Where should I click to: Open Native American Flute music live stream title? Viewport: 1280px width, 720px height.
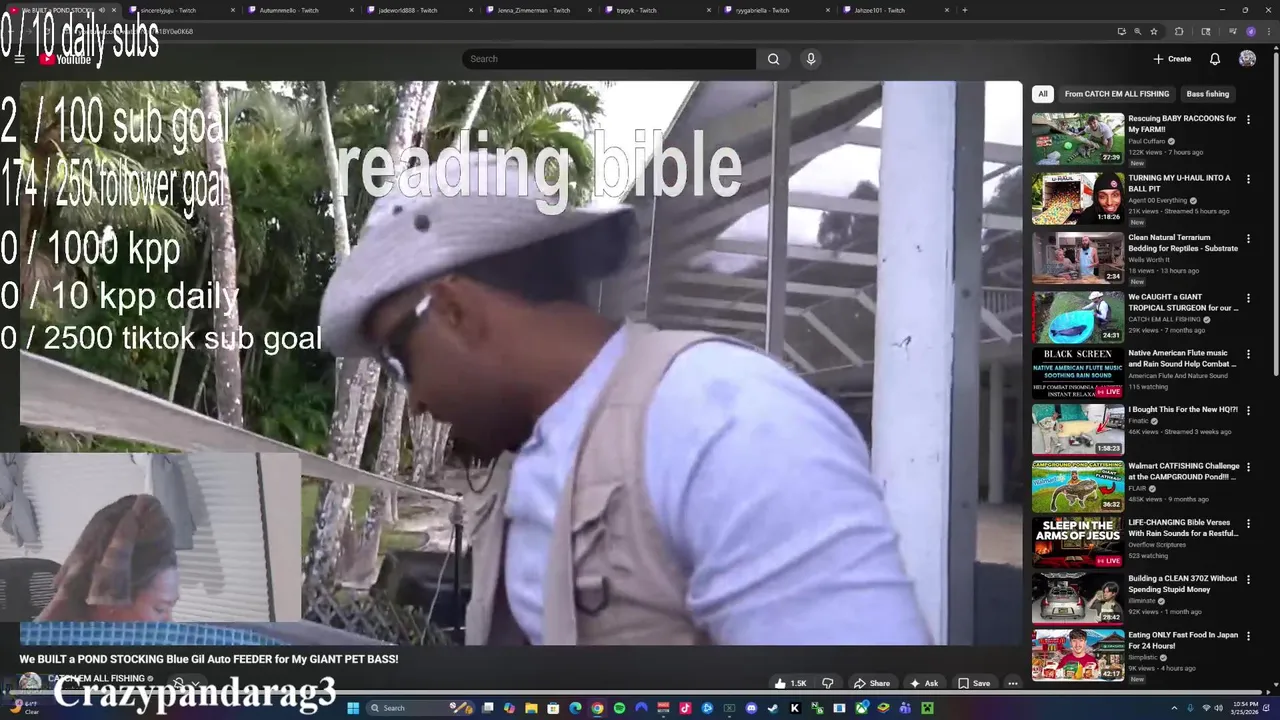pos(1181,359)
